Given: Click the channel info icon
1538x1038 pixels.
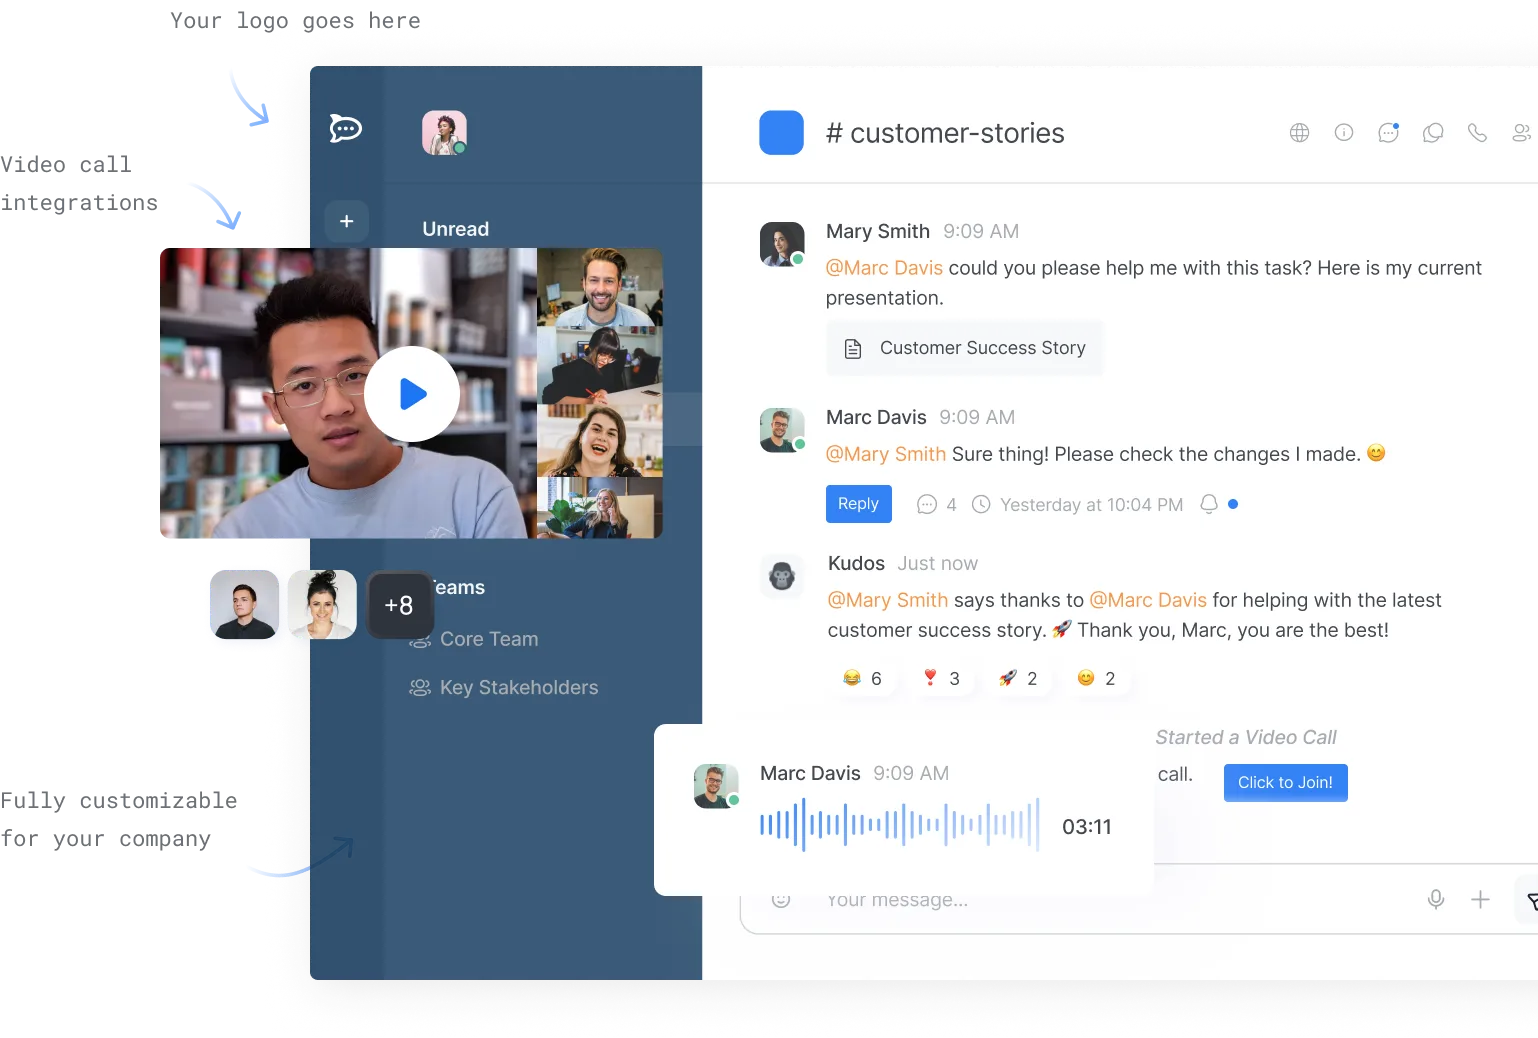Looking at the screenshot, I should pyautogui.click(x=1343, y=132).
